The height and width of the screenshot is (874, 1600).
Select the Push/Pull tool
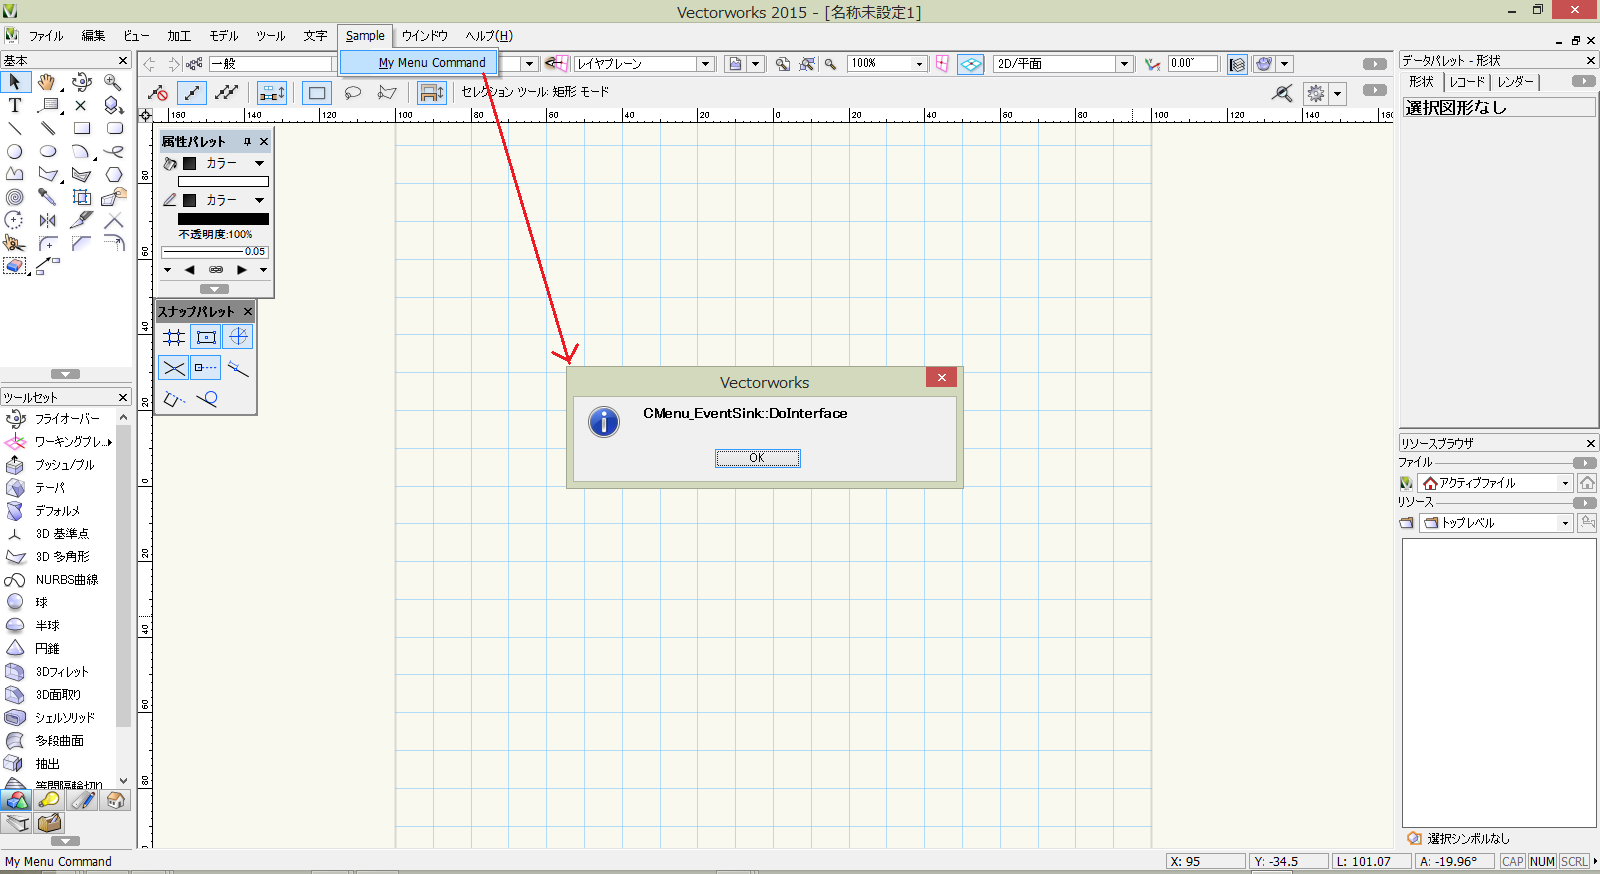(x=60, y=464)
